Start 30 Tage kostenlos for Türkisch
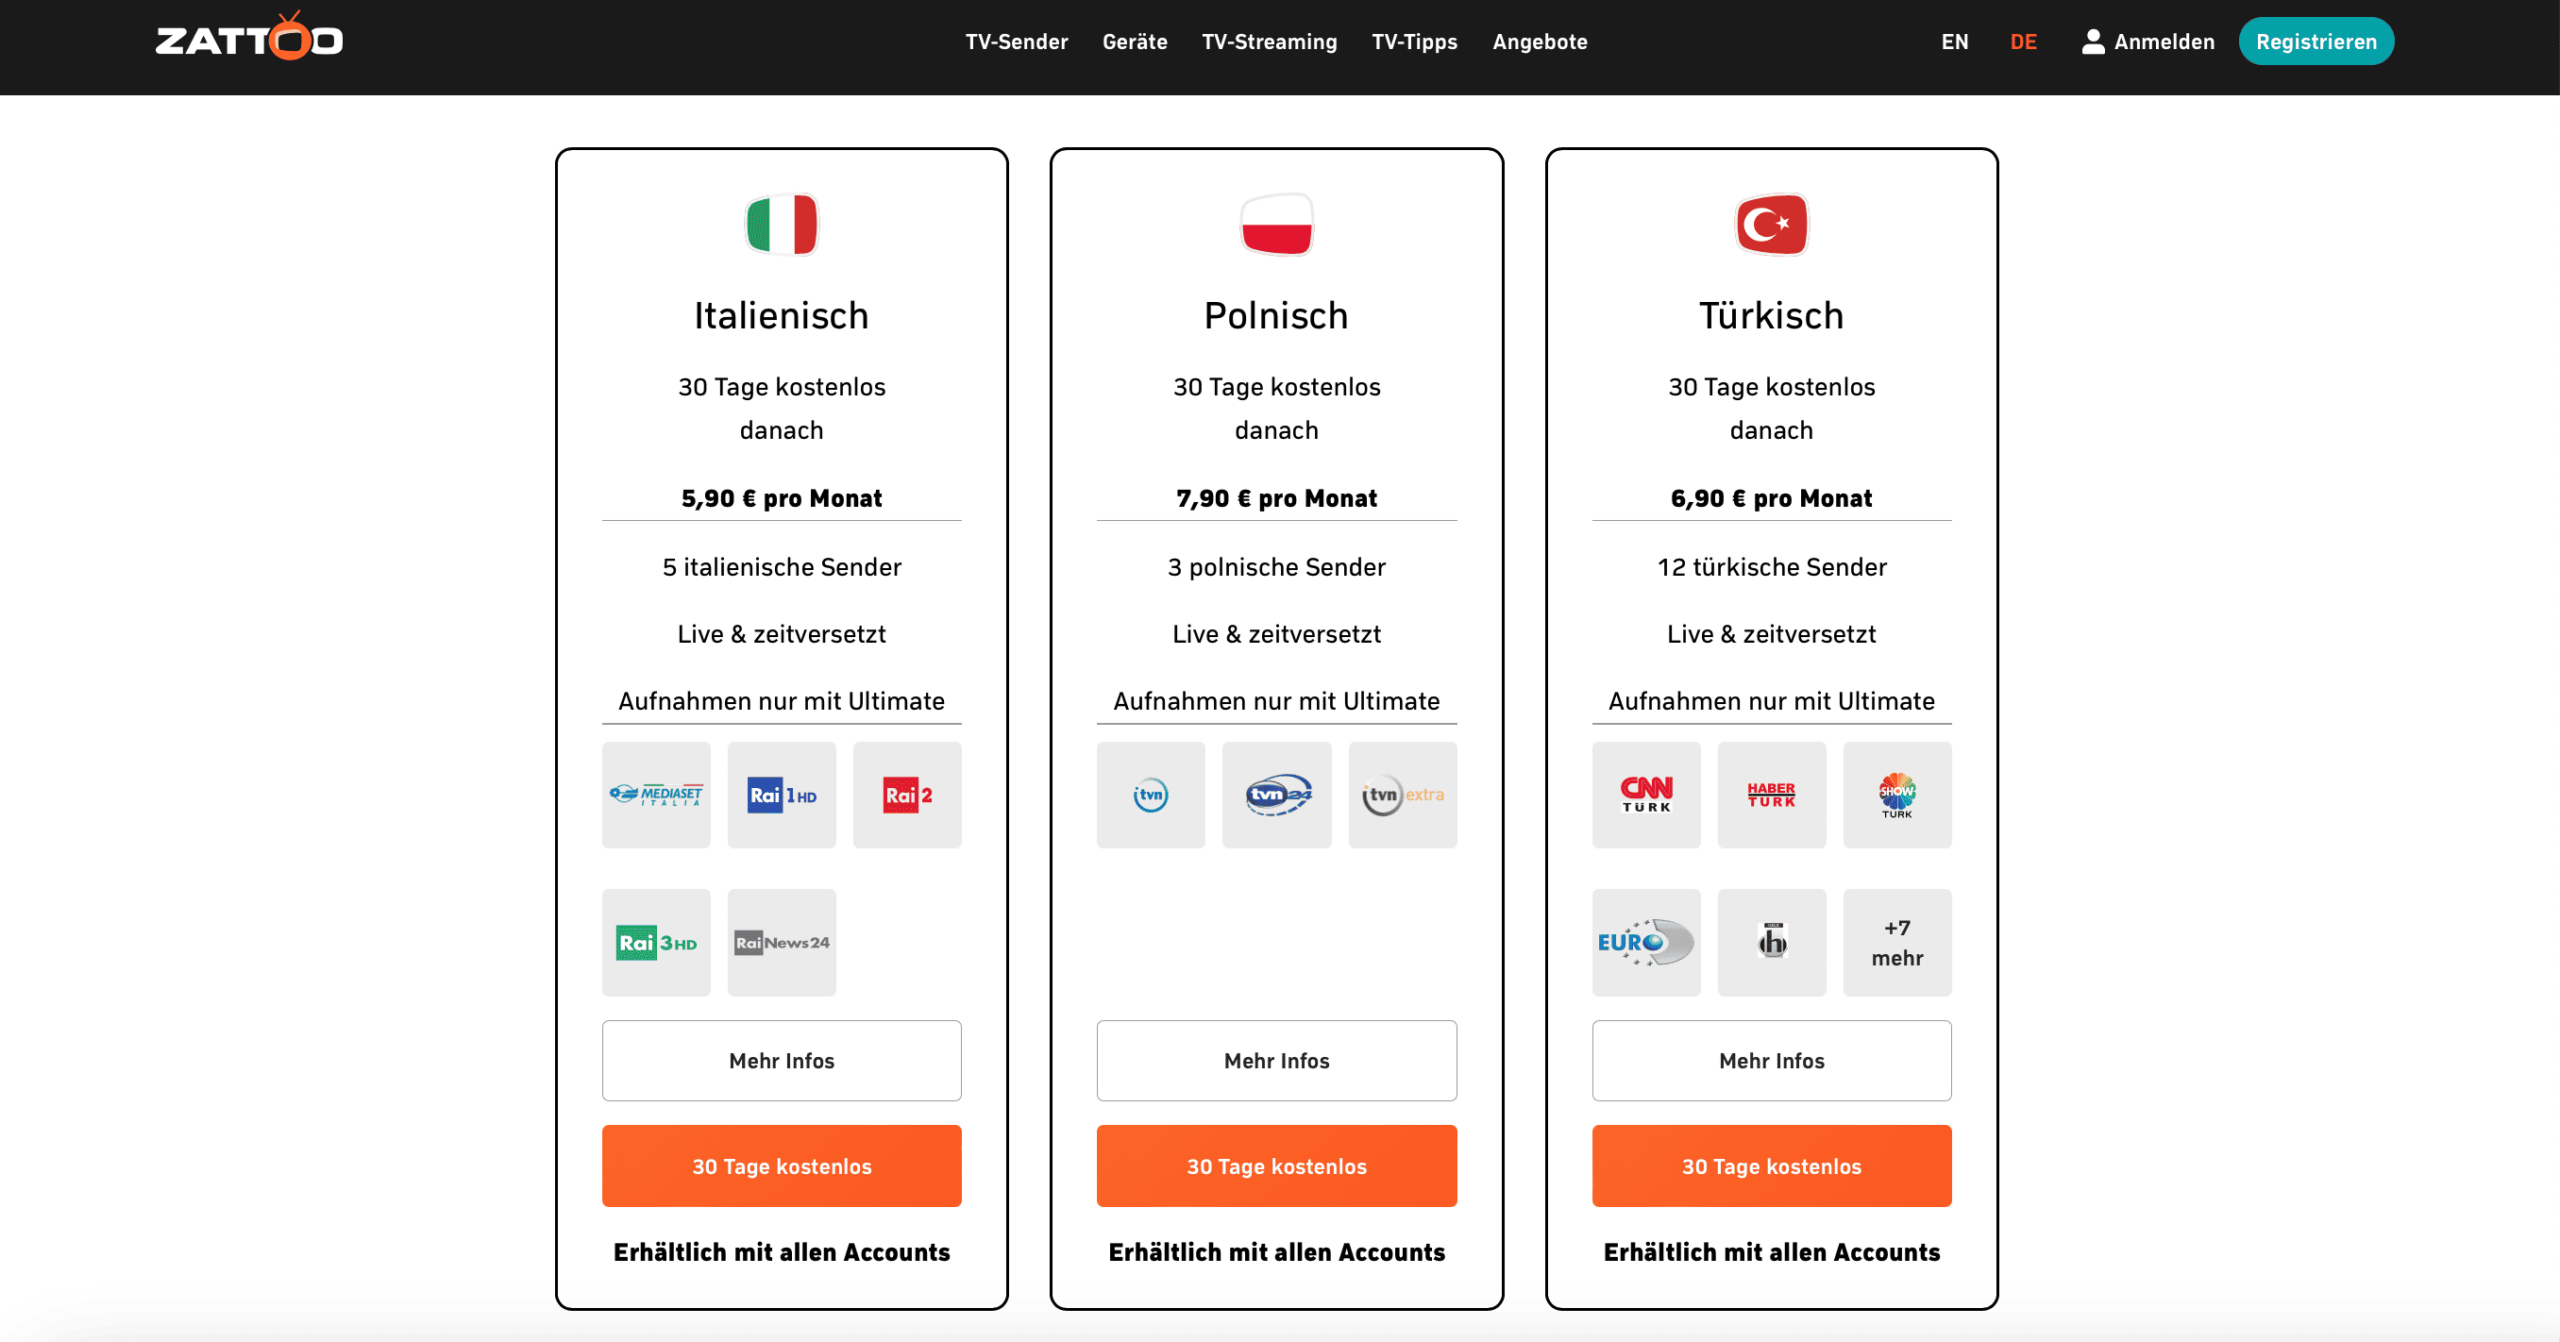 click(1772, 1166)
